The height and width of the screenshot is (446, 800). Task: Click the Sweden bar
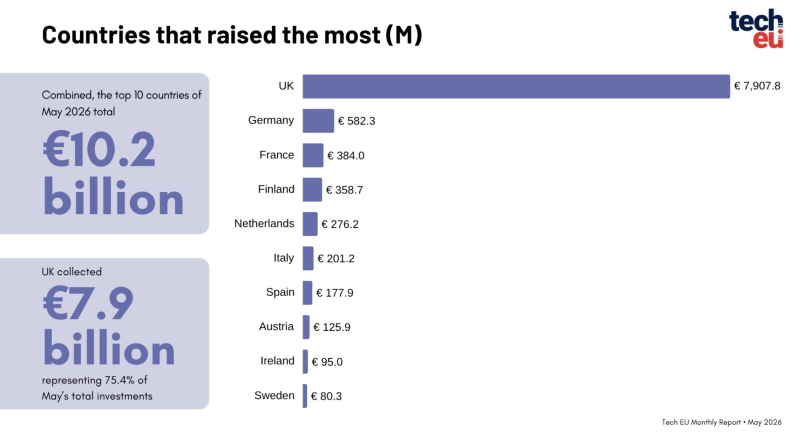tap(305, 395)
